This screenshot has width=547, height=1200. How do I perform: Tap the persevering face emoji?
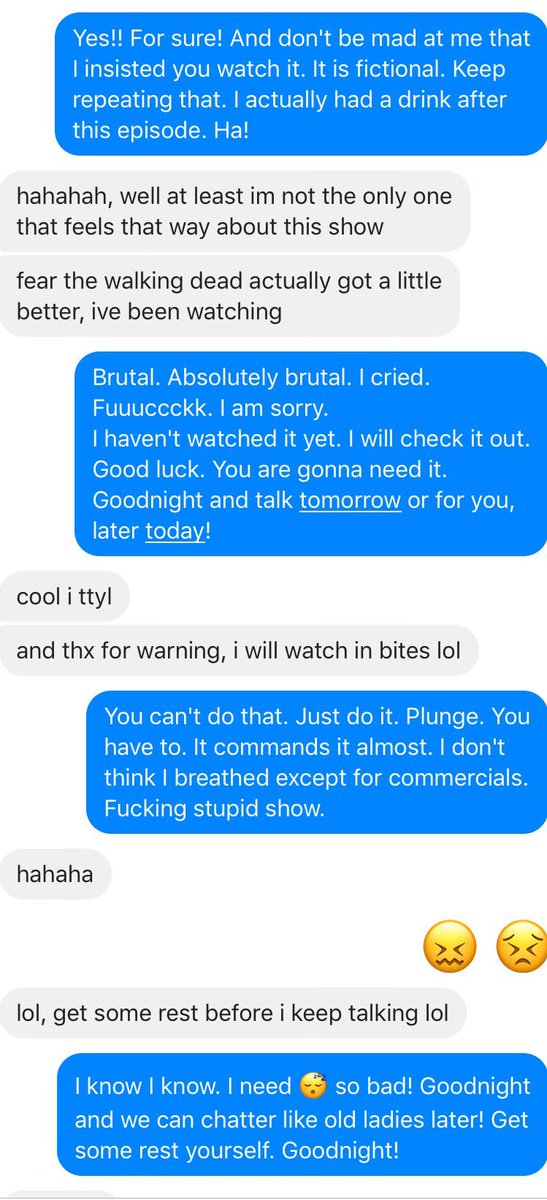pyautogui.click(x=521, y=948)
